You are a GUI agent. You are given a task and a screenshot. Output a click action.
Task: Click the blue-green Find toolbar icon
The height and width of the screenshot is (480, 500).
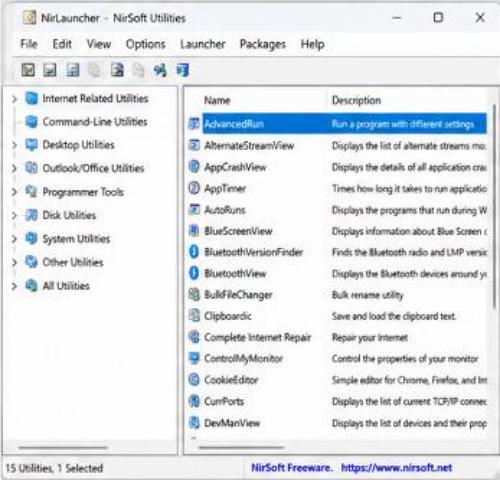(x=160, y=70)
